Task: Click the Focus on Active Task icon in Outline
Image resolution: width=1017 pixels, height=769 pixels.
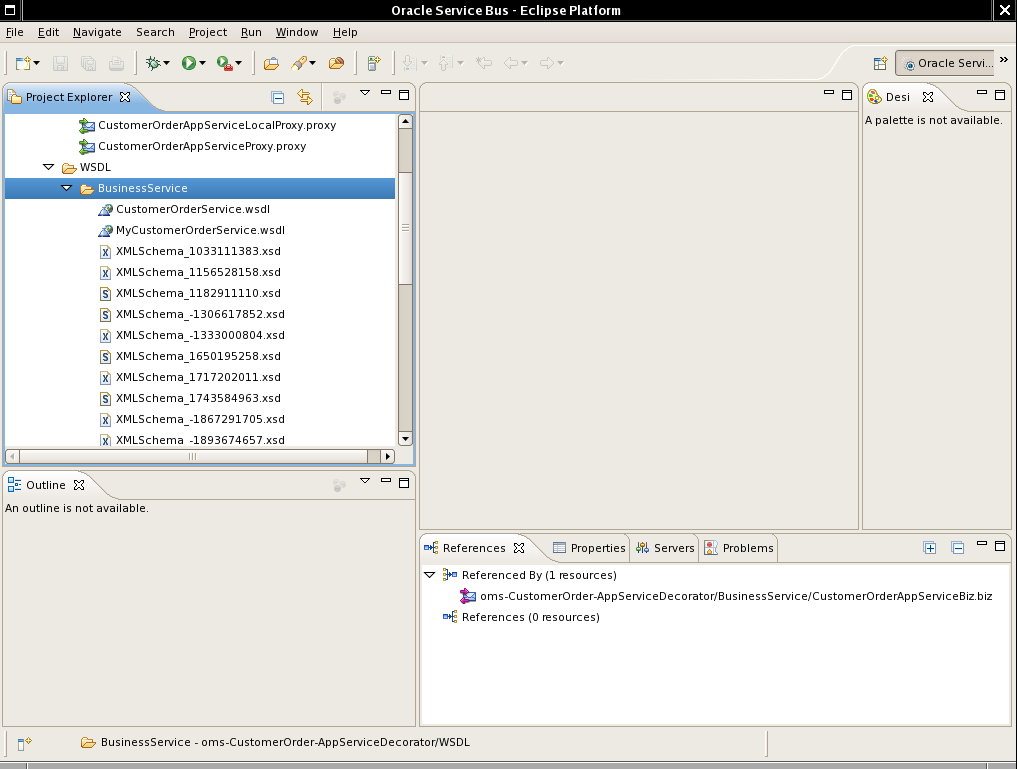Action: pos(339,485)
